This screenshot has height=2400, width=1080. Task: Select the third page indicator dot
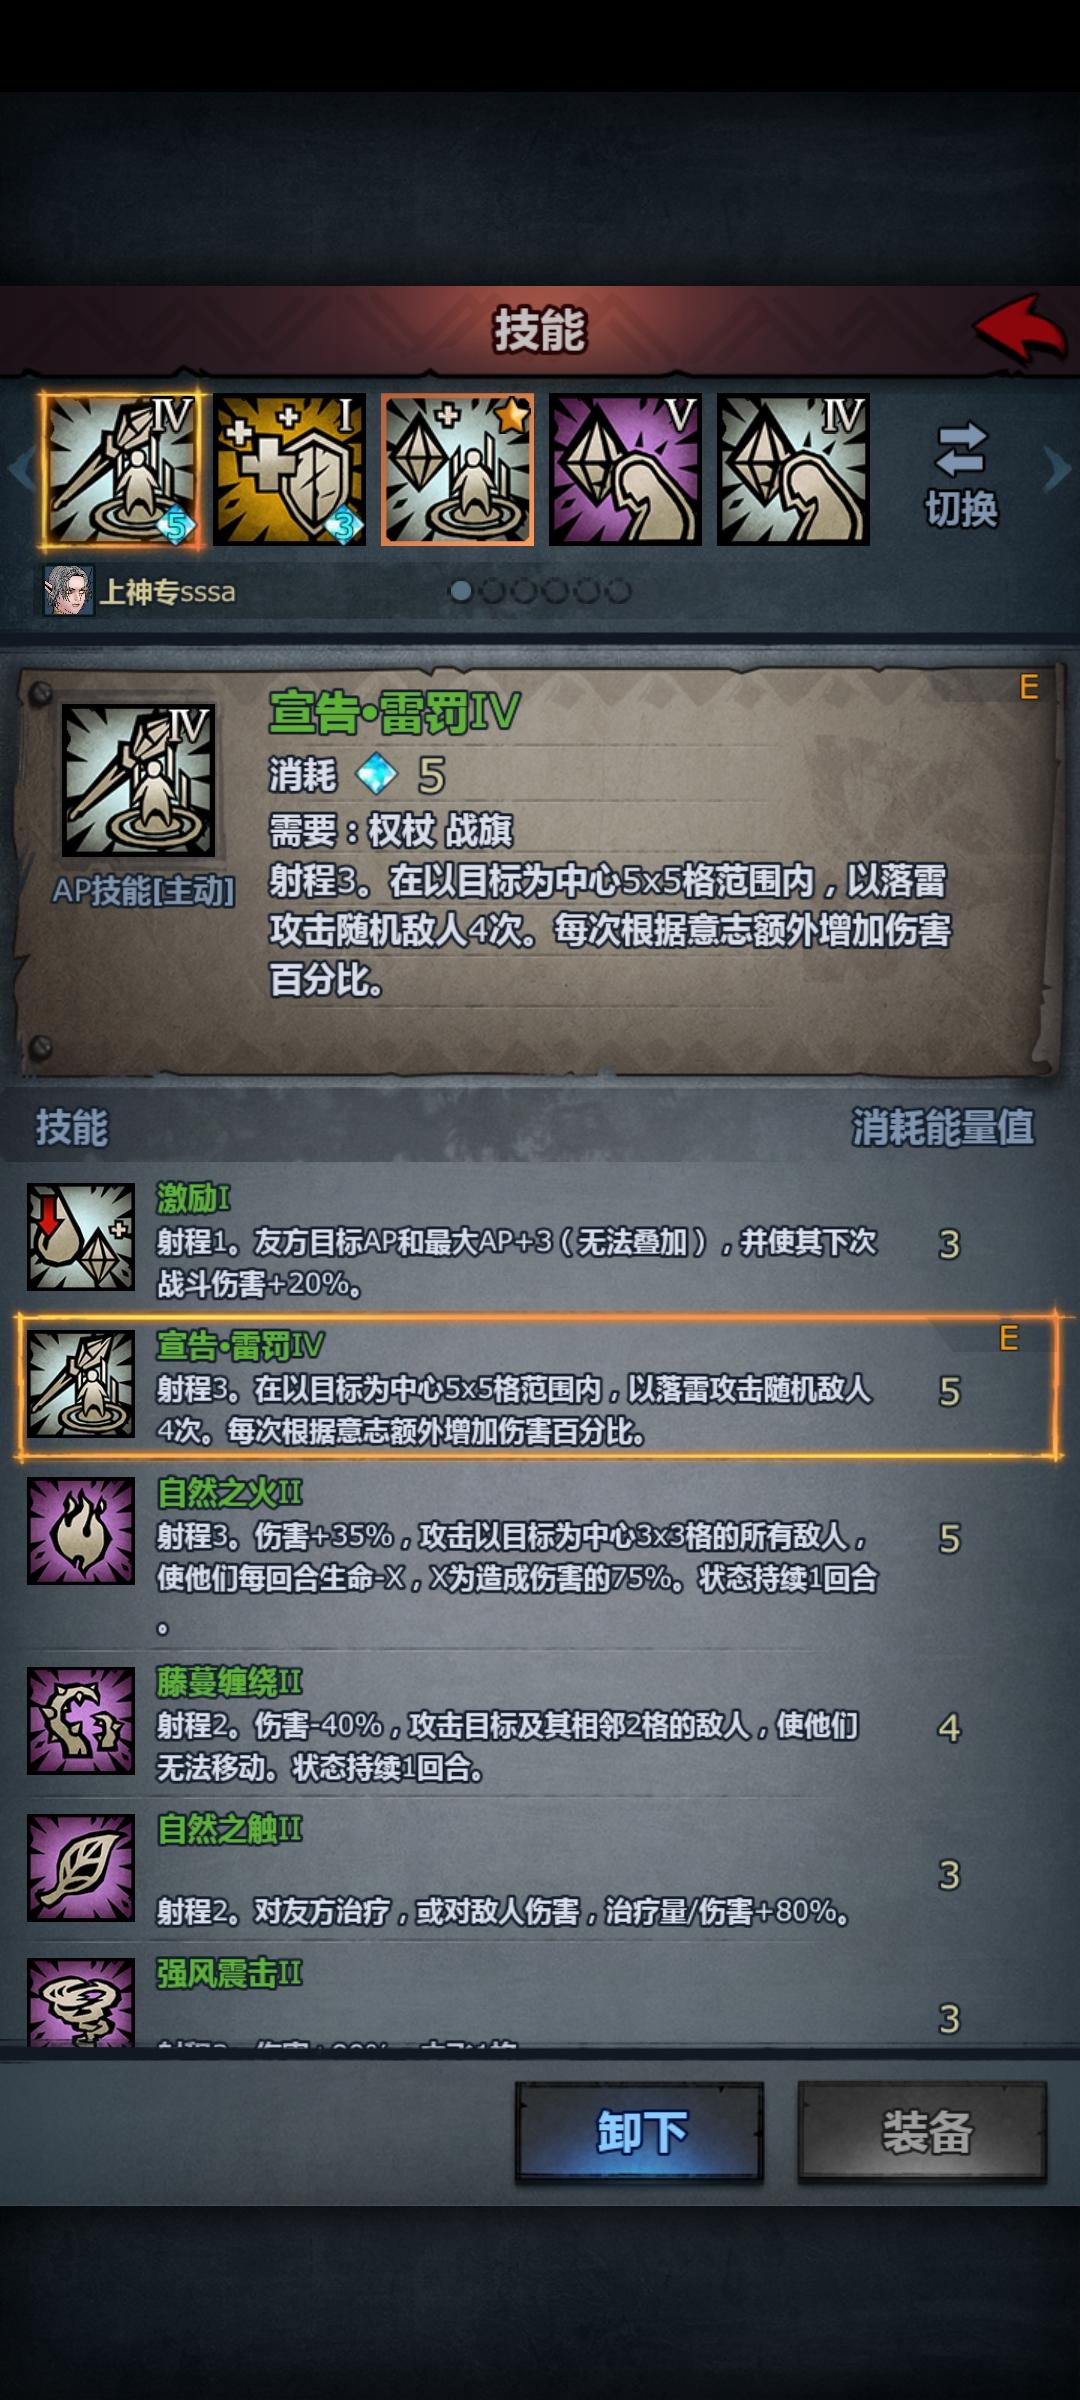point(525,591)
